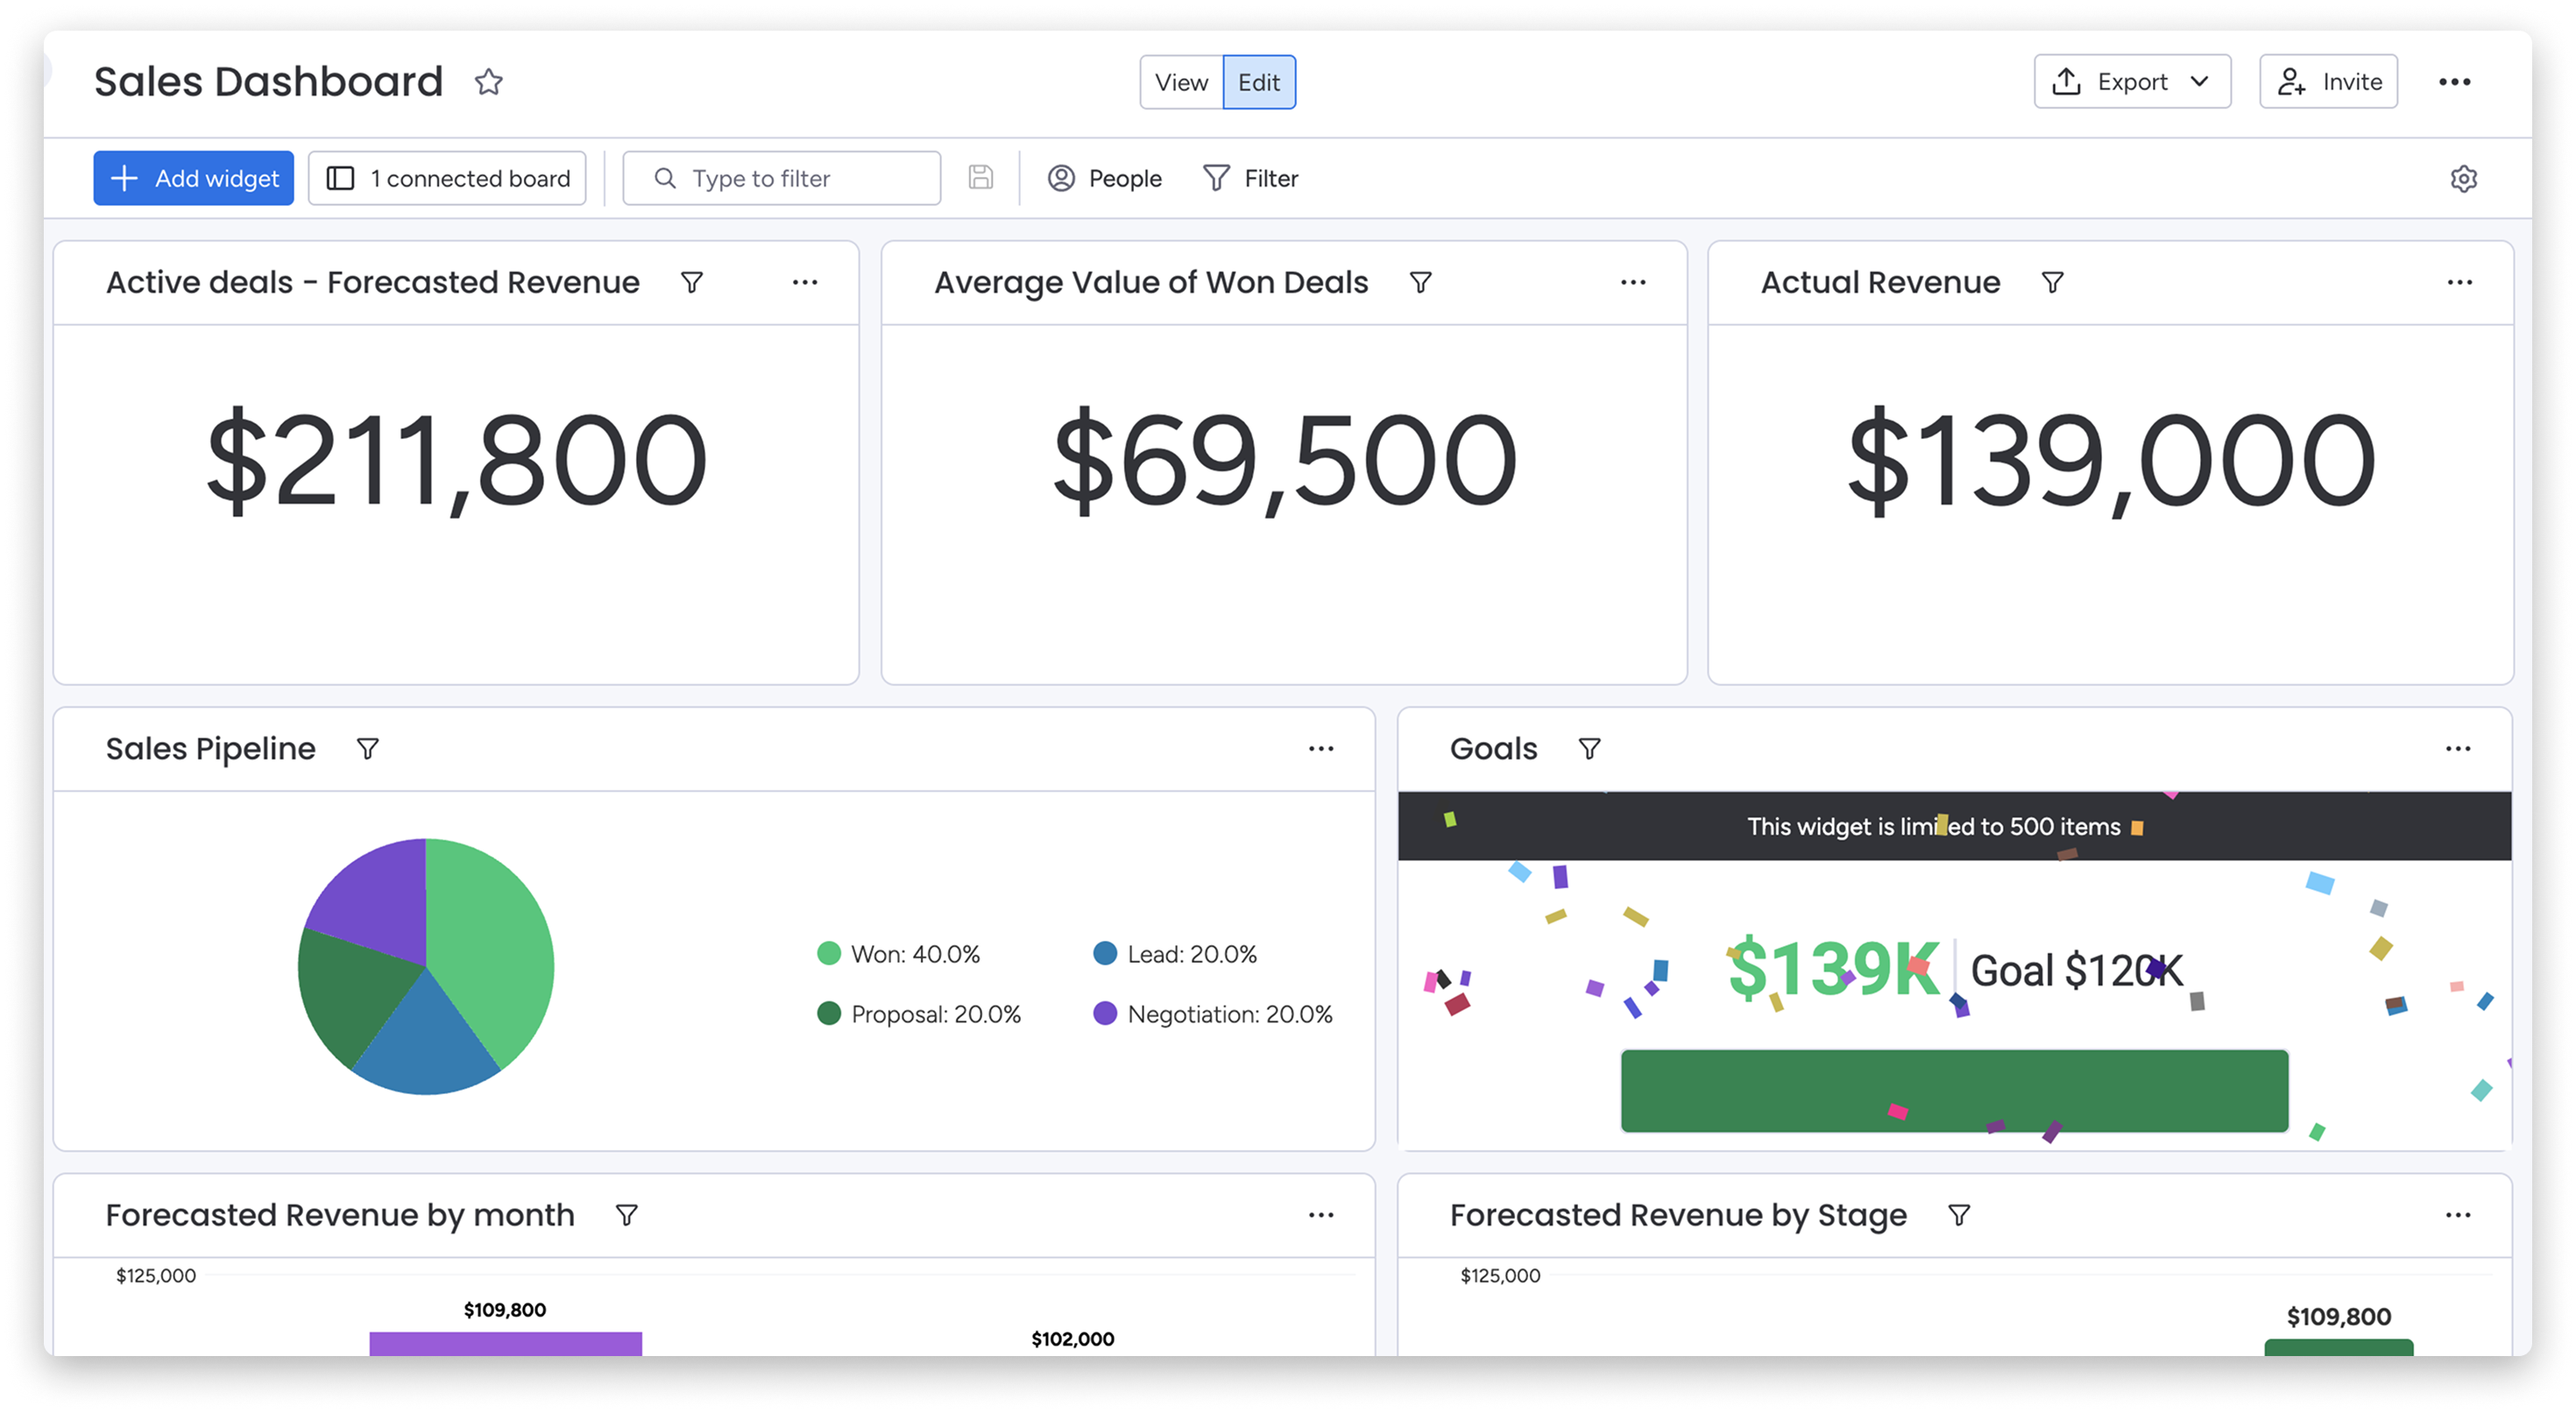Open the 1 connected board selector

pyautogui.click(x=447, y=178)
